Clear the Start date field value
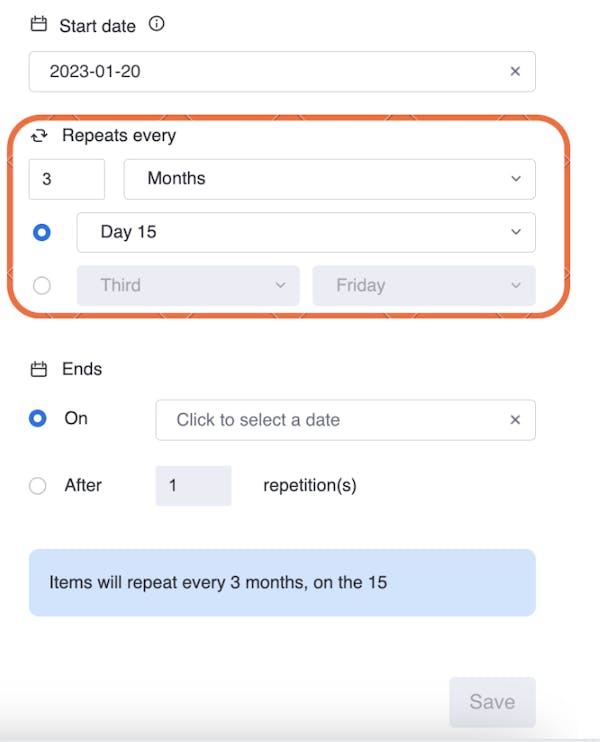 click(515, 72)
